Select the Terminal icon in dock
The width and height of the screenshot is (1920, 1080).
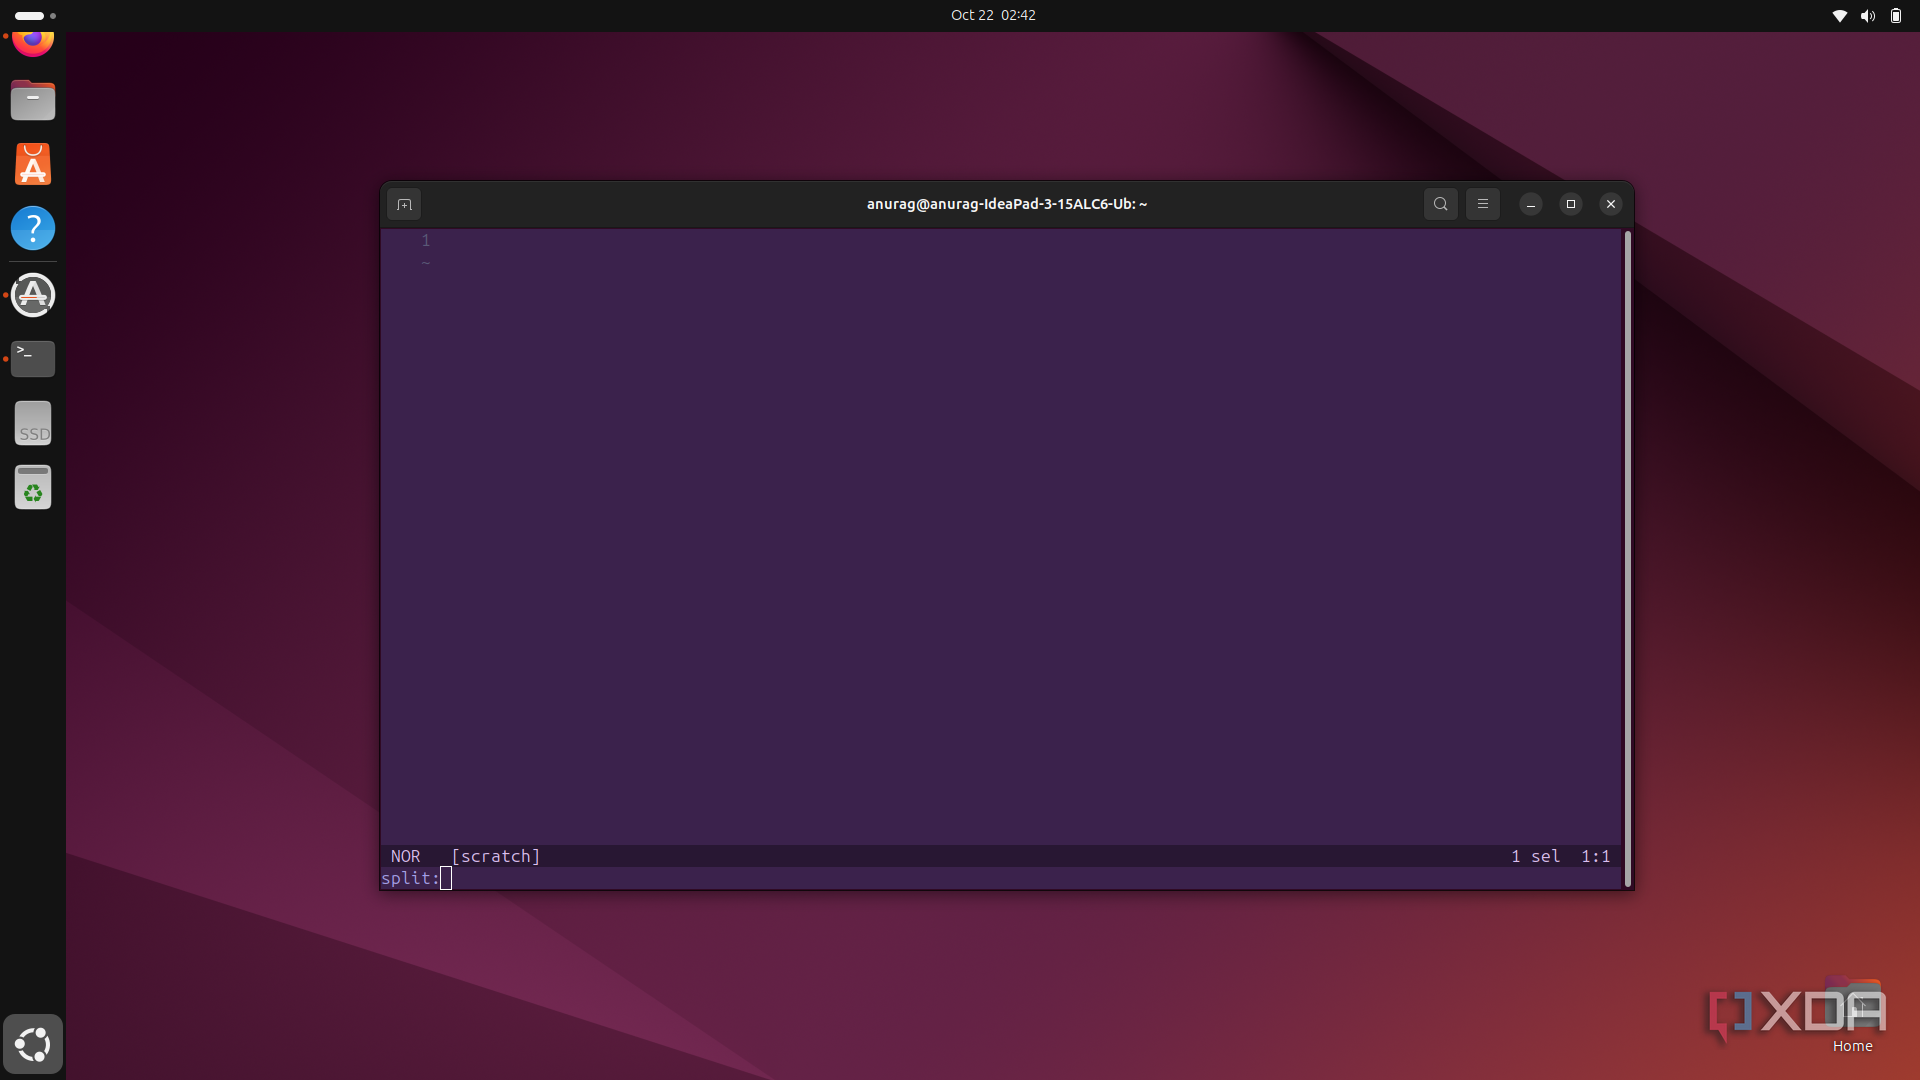pyautogui.click(x=33, y=358)
